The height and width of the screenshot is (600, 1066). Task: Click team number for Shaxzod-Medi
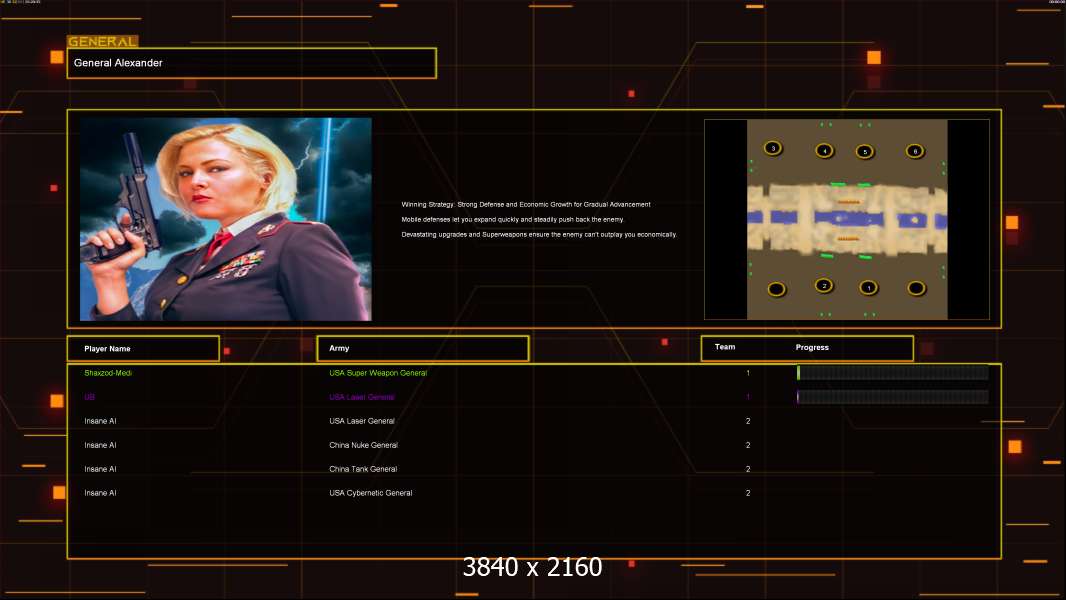tap(748, 373)
